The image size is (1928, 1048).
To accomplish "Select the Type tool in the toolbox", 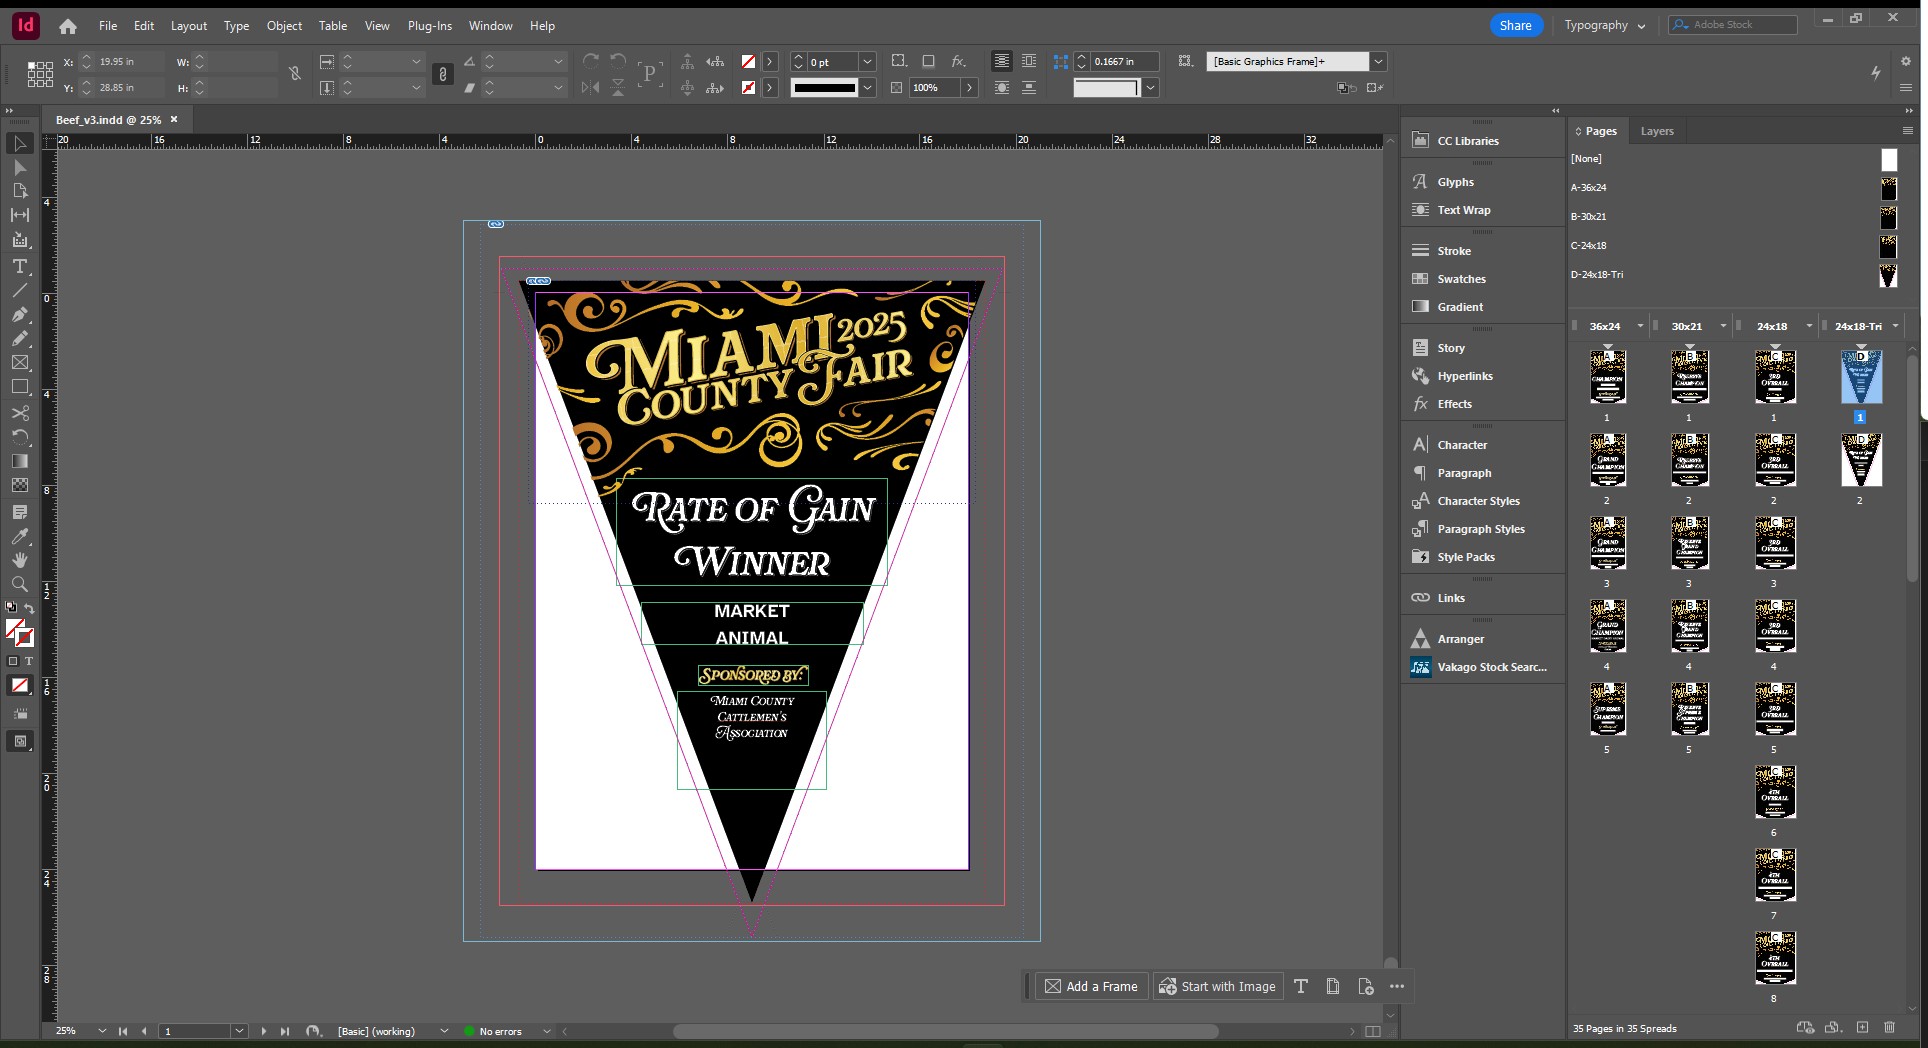I will [x=19, y=266].
